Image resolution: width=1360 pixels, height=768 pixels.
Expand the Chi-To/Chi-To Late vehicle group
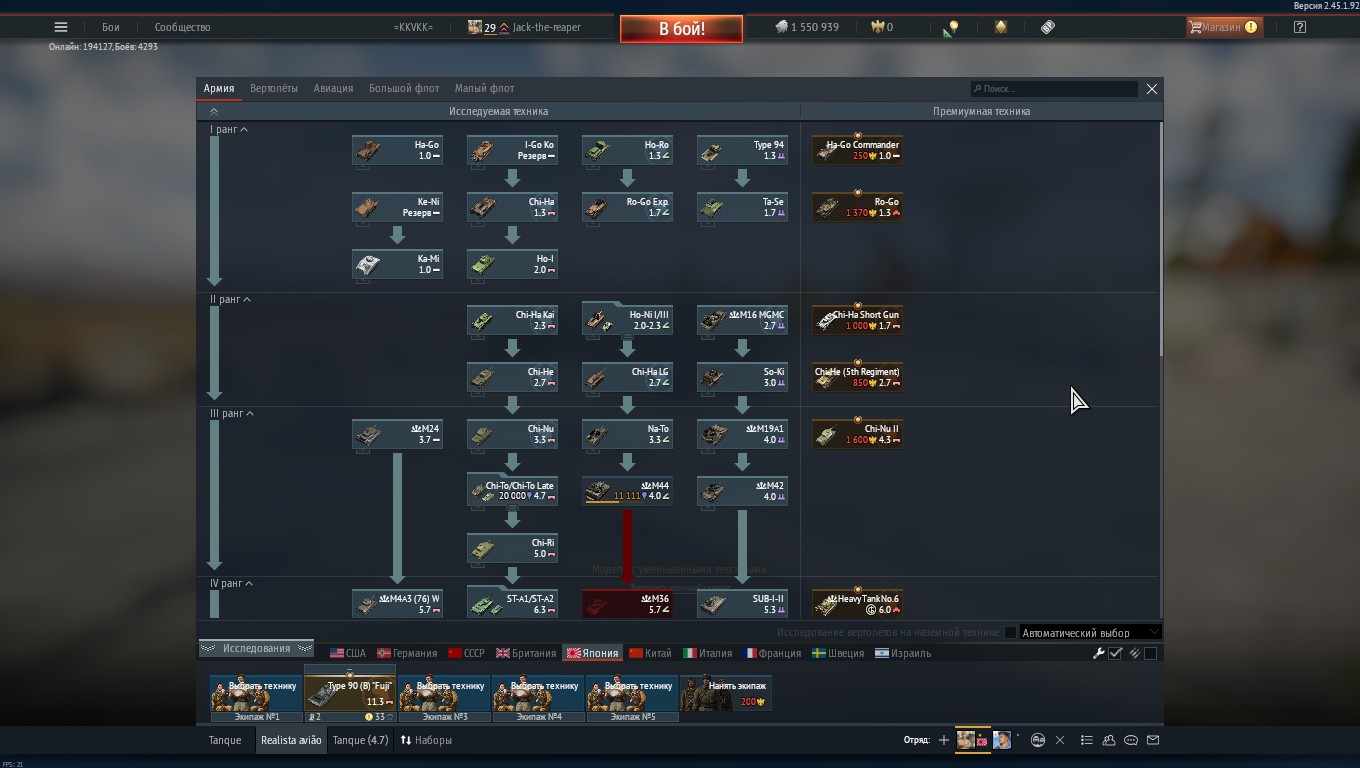click(512, 491)
